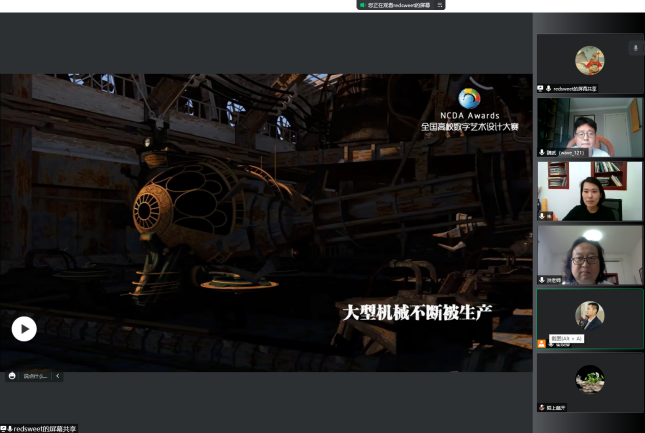This screenshot has width=645, height=433.
Task: Select redsweet's avatar thumbnail
Action: (589, 60)
